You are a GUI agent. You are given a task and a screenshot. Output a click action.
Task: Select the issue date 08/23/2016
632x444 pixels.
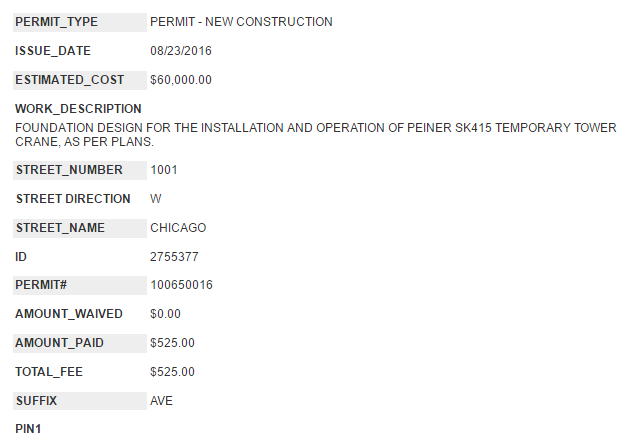[x=181, y=51]
